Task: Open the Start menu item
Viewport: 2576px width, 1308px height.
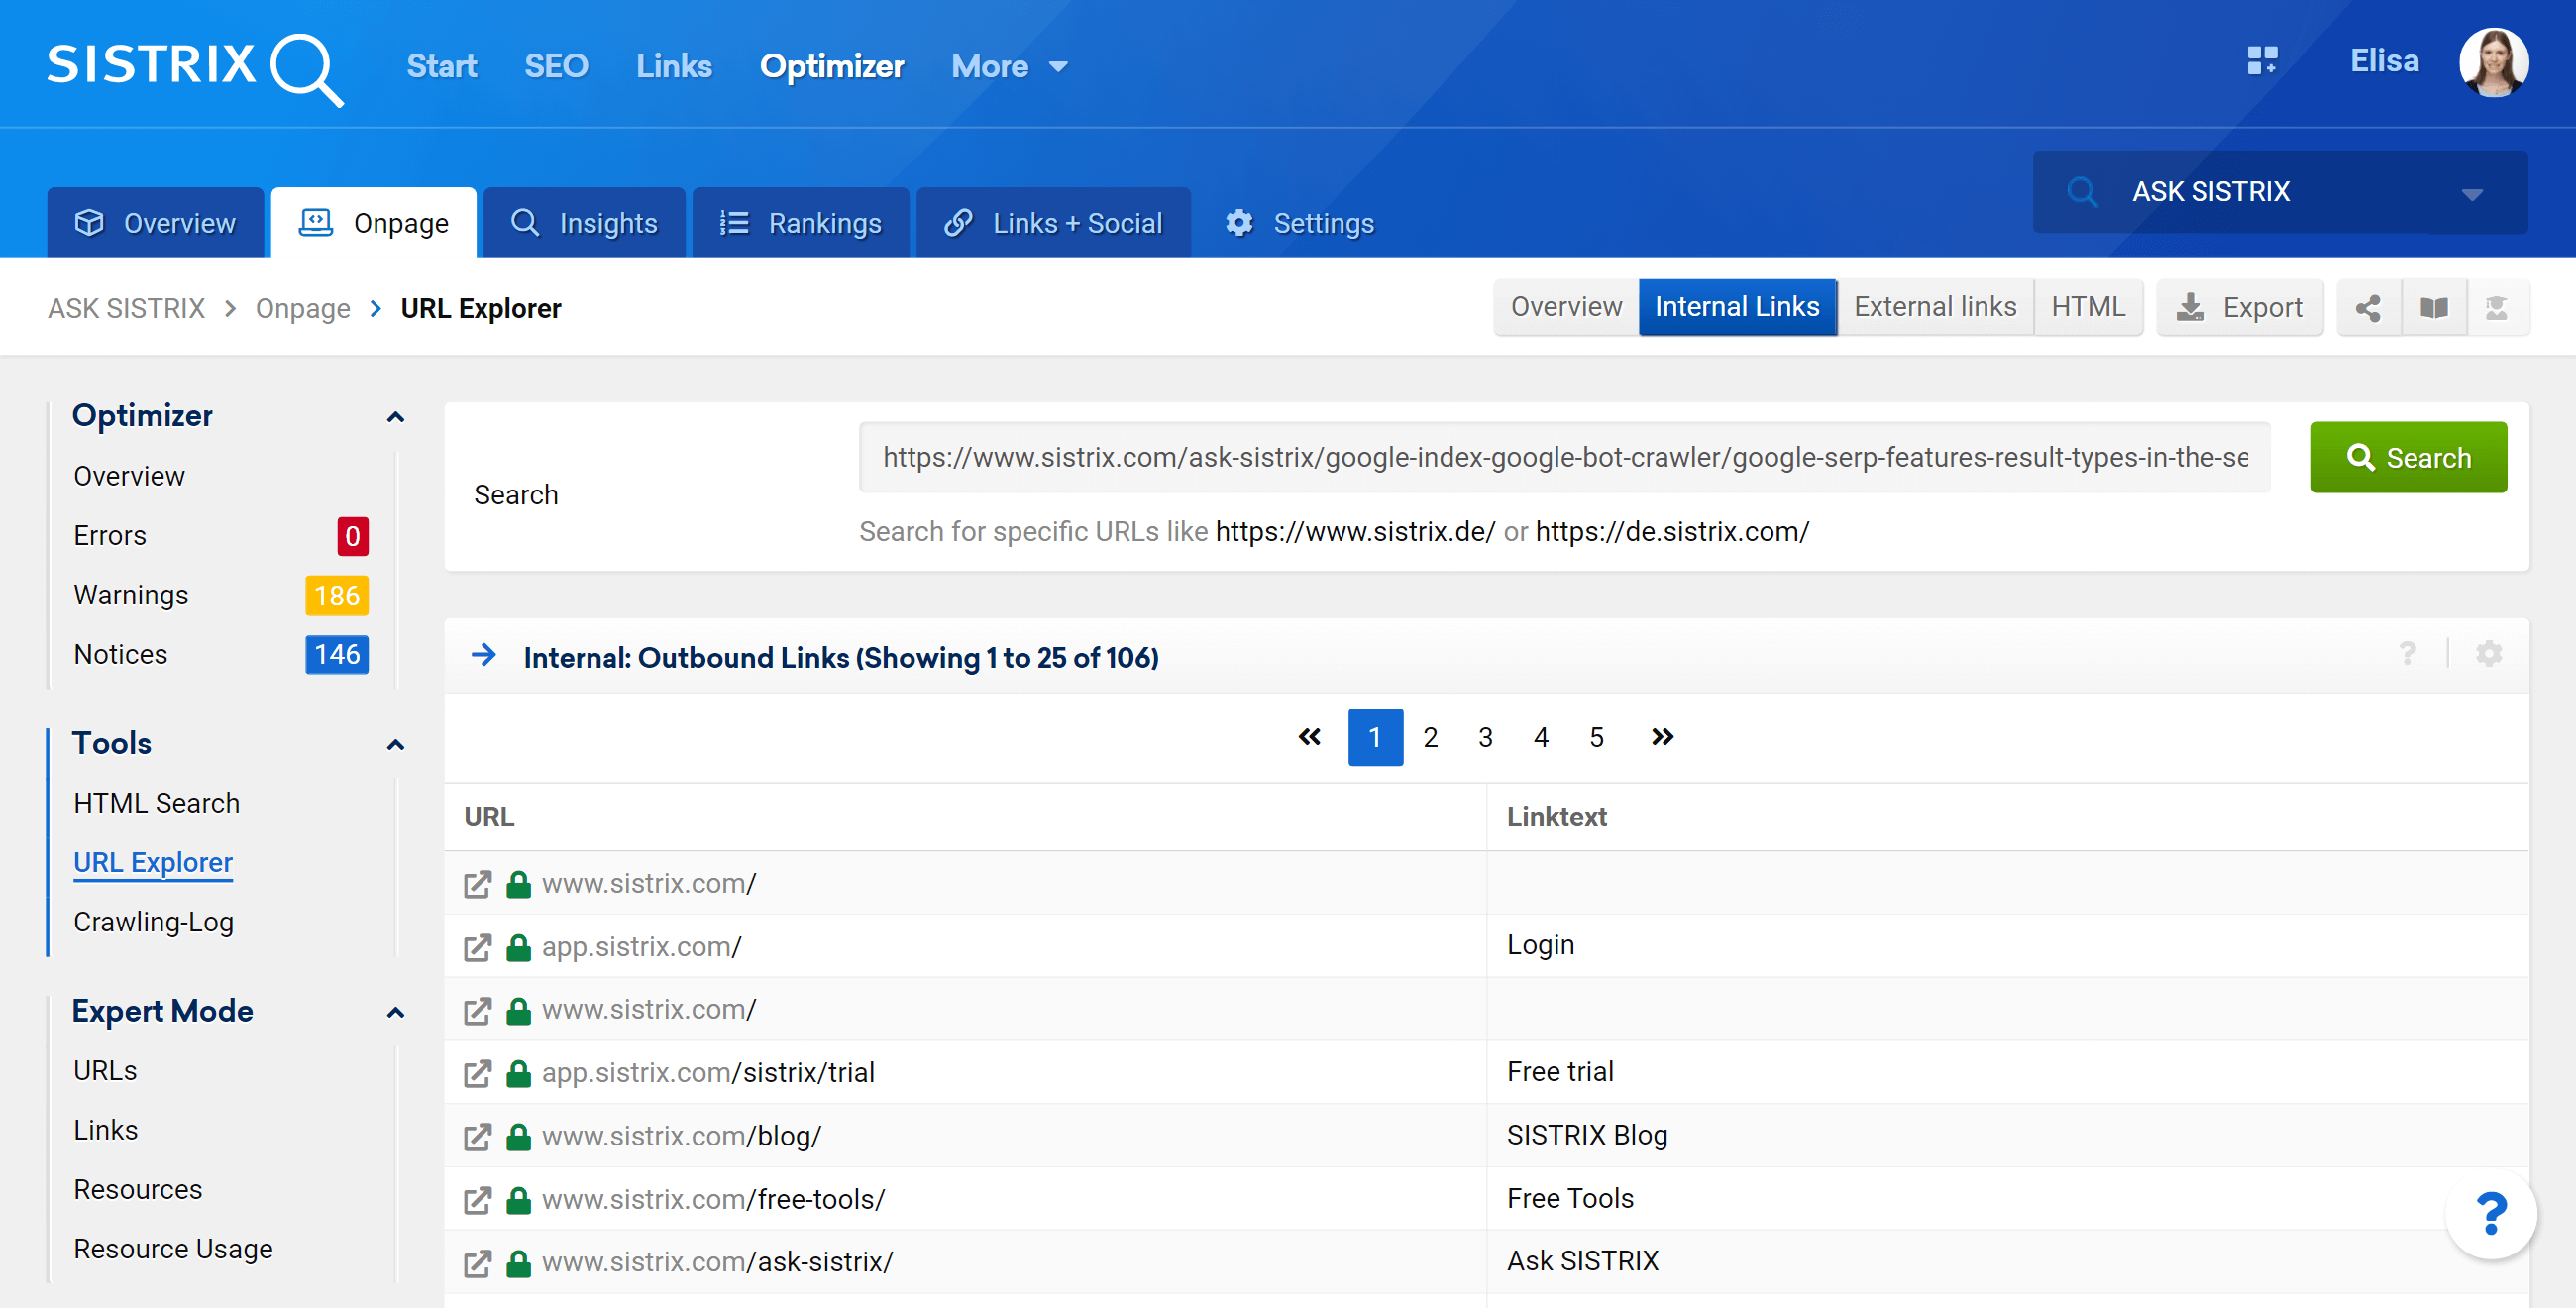Action: 441,66
